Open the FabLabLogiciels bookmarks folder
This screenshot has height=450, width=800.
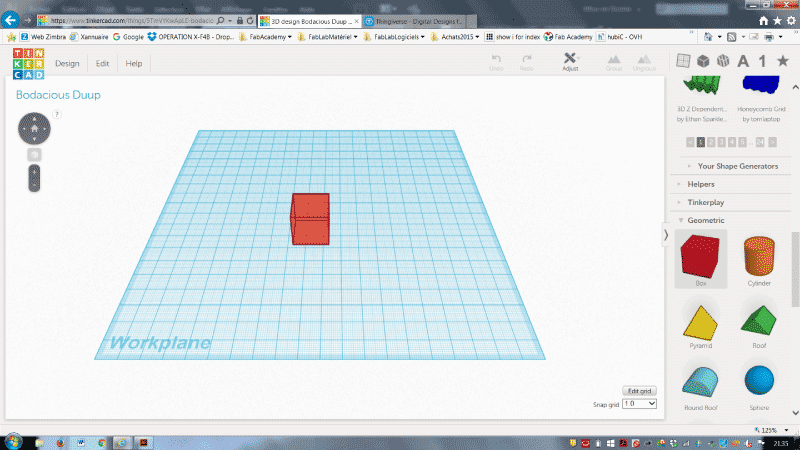click(x=394, y=37)
